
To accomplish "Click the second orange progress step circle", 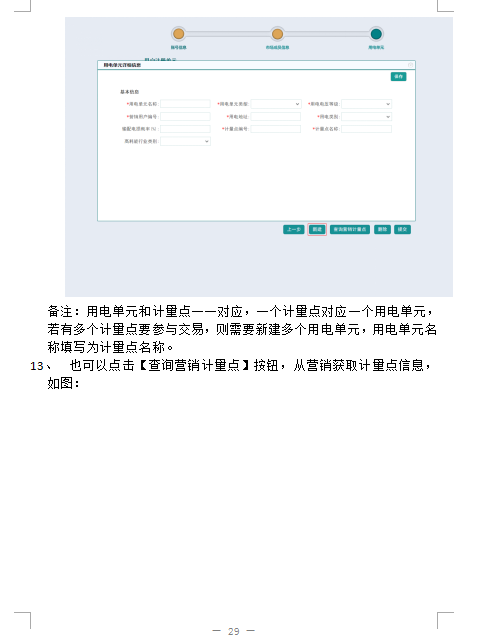I will [x=277, y=34].
